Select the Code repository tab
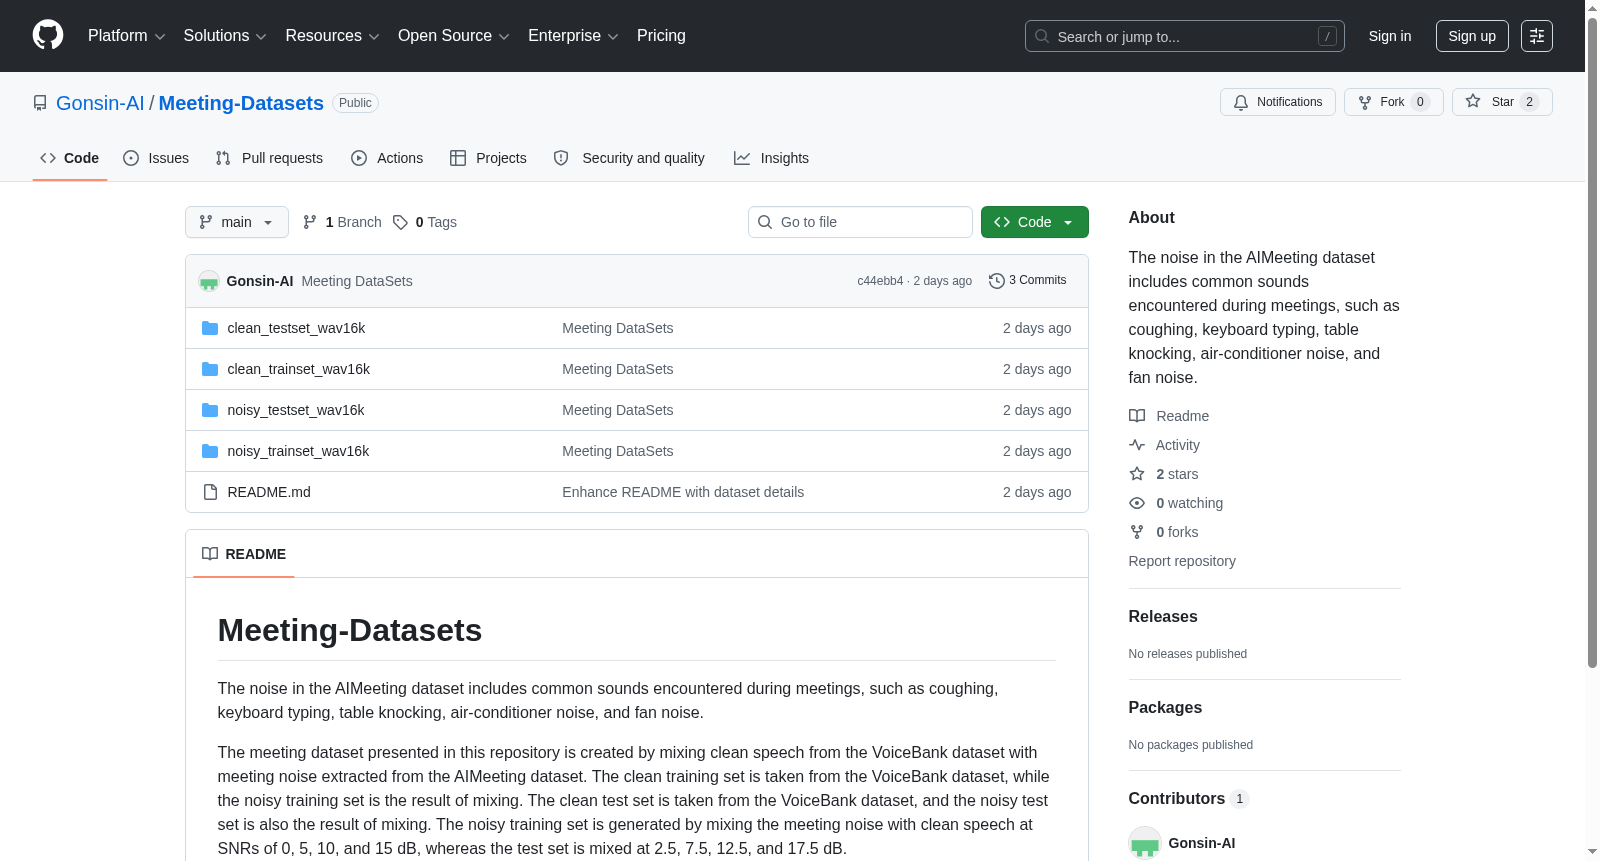The height and width of the screenshot is (861, 1600). click(70, 158)
